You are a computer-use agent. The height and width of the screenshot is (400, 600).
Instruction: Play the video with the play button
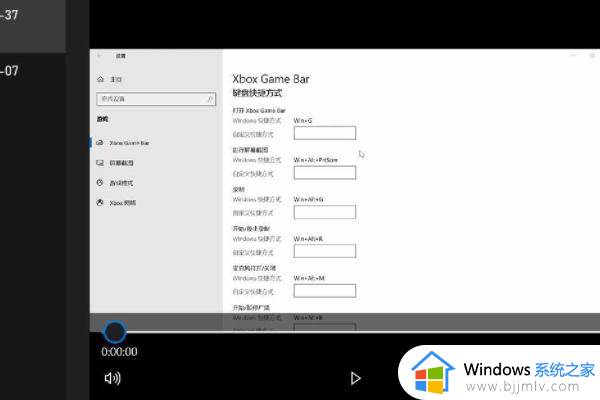355,378
